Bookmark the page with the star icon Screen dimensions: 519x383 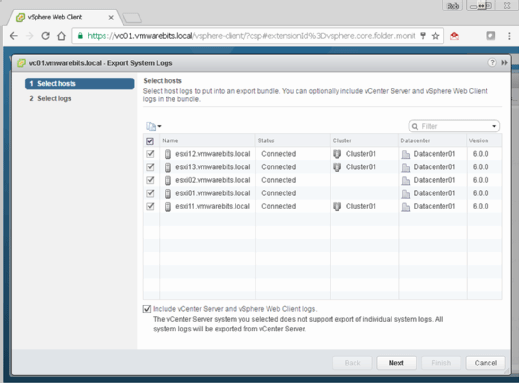(435, 36)
